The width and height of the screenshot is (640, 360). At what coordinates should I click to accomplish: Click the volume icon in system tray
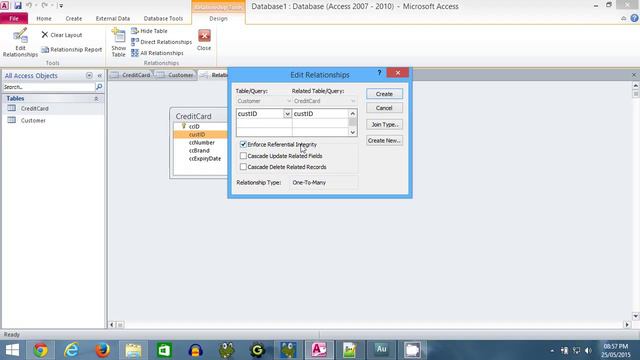[x=588, y=351]
